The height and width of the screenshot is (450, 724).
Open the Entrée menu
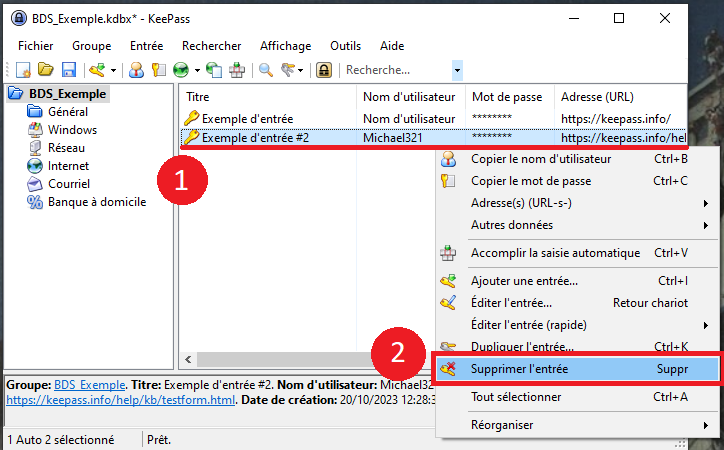[x=147, y=46]
